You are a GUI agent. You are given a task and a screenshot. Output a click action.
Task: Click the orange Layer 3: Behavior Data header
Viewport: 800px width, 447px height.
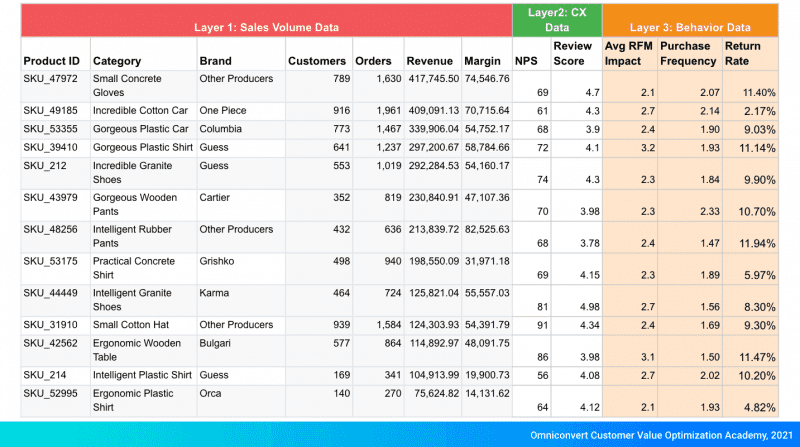click(690, 26)
